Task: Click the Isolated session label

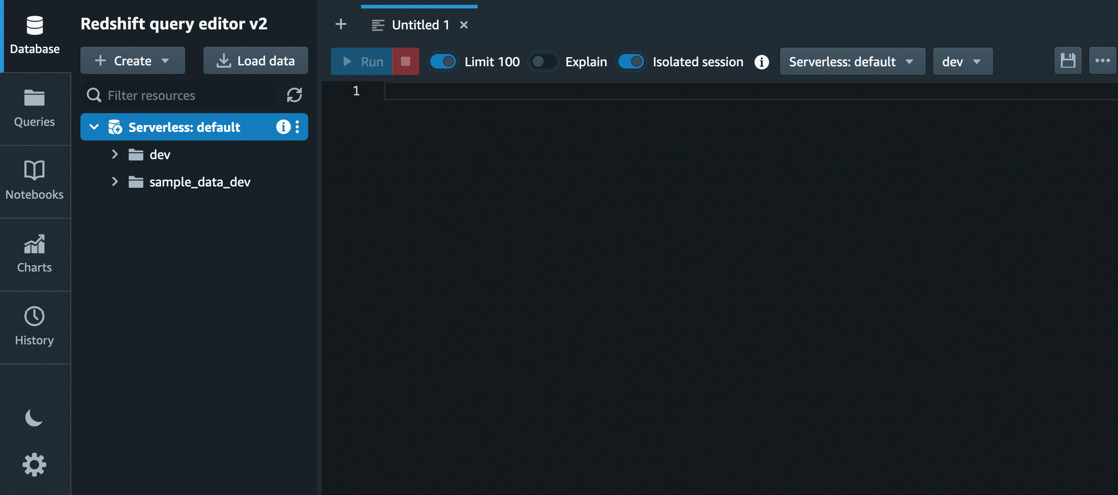Action: (x=698, y=62)
